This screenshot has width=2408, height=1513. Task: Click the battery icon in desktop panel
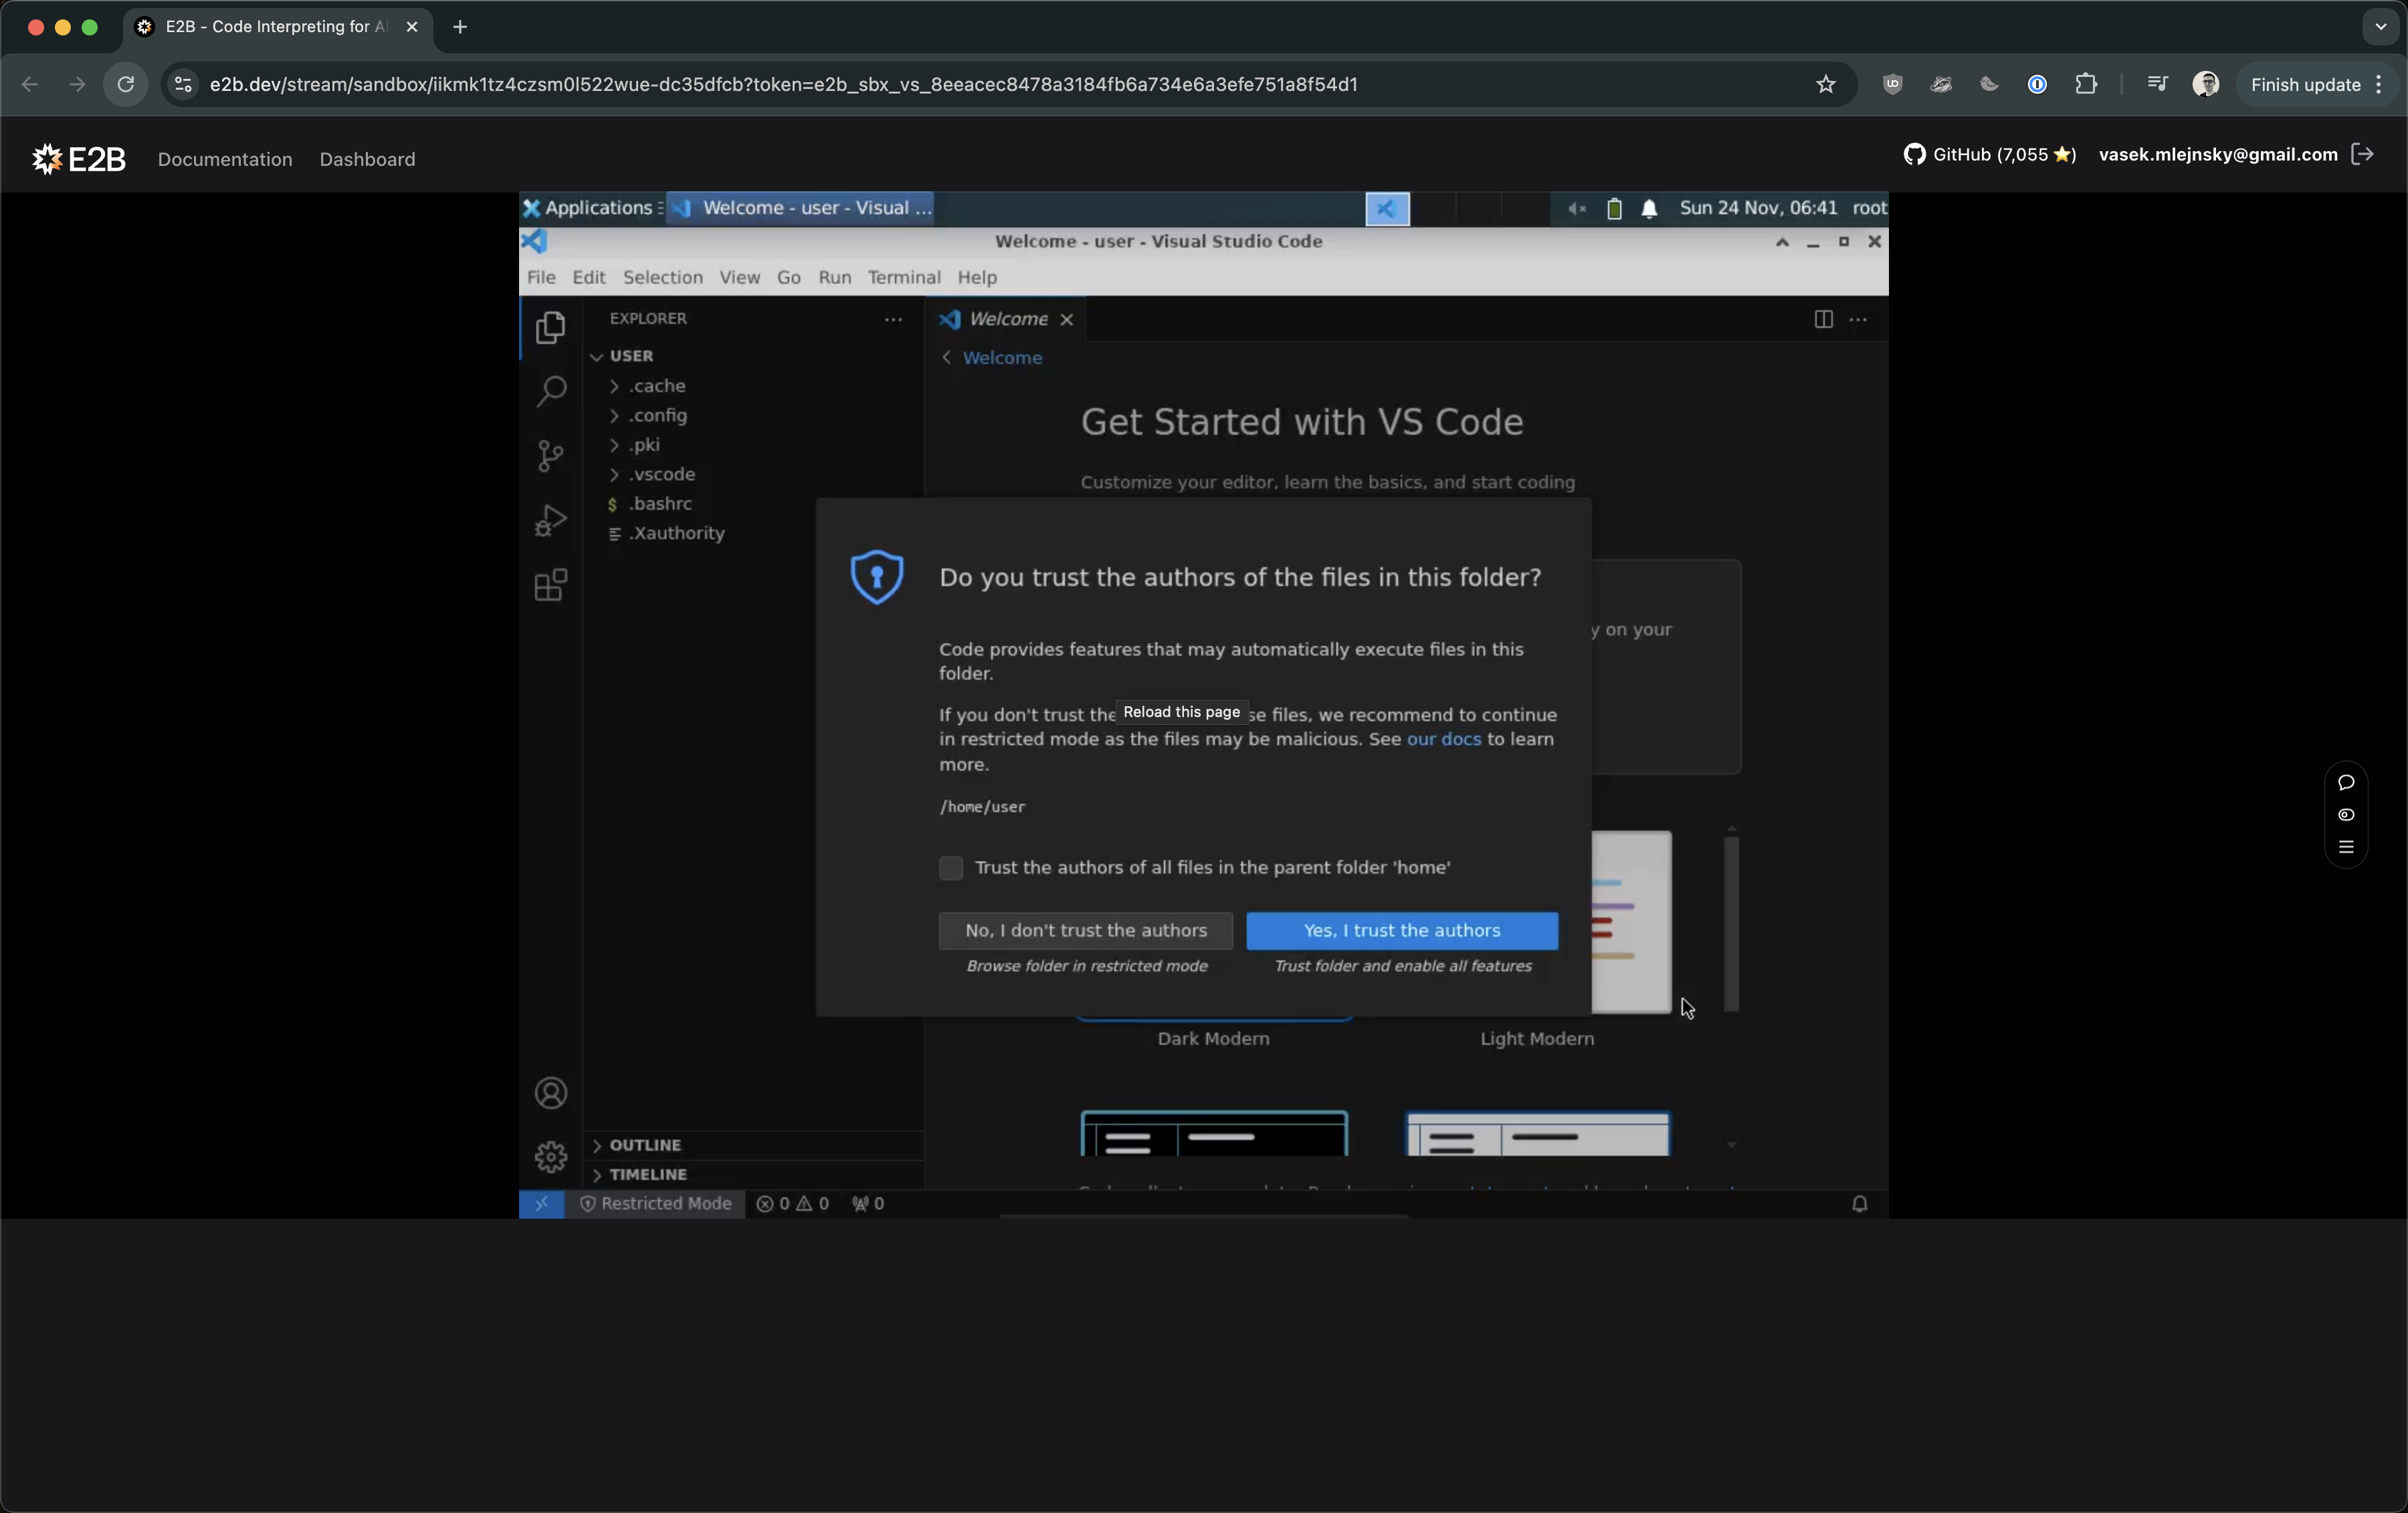tap(1614, 208)
